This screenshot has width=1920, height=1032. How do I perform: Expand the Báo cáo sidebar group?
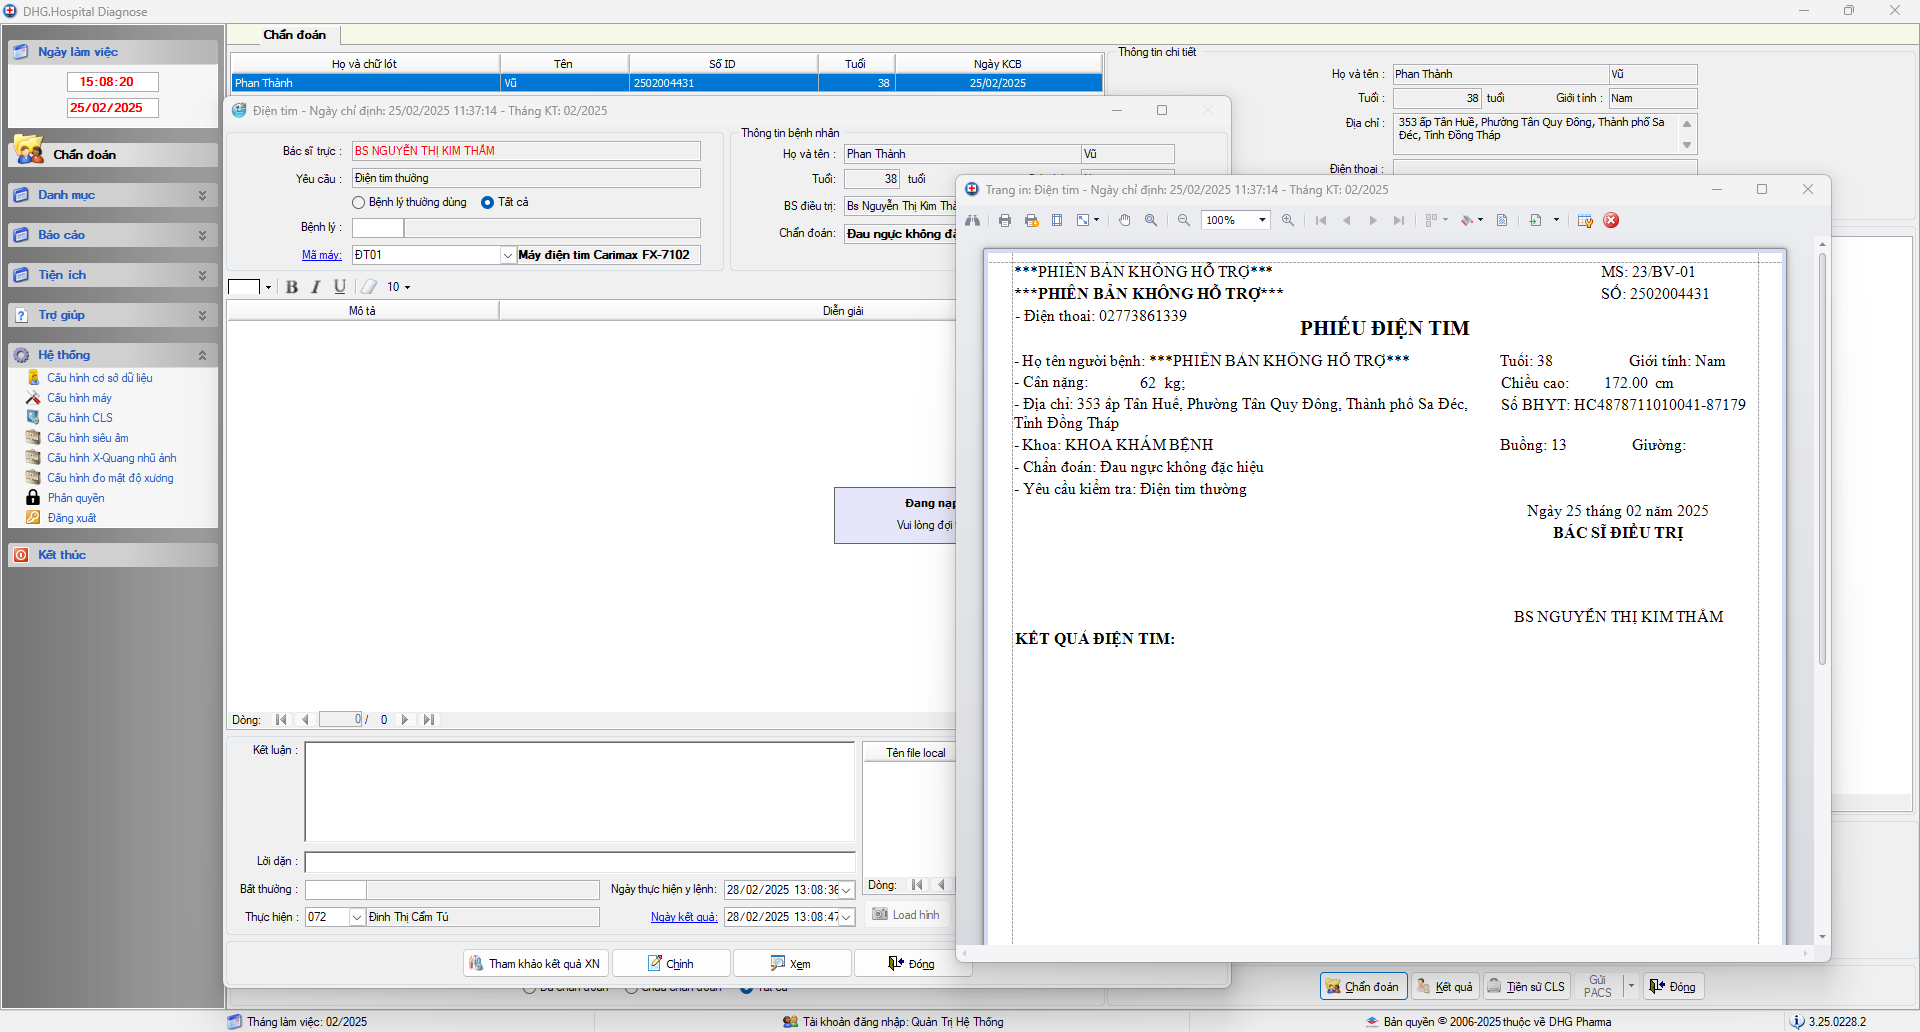114,235
